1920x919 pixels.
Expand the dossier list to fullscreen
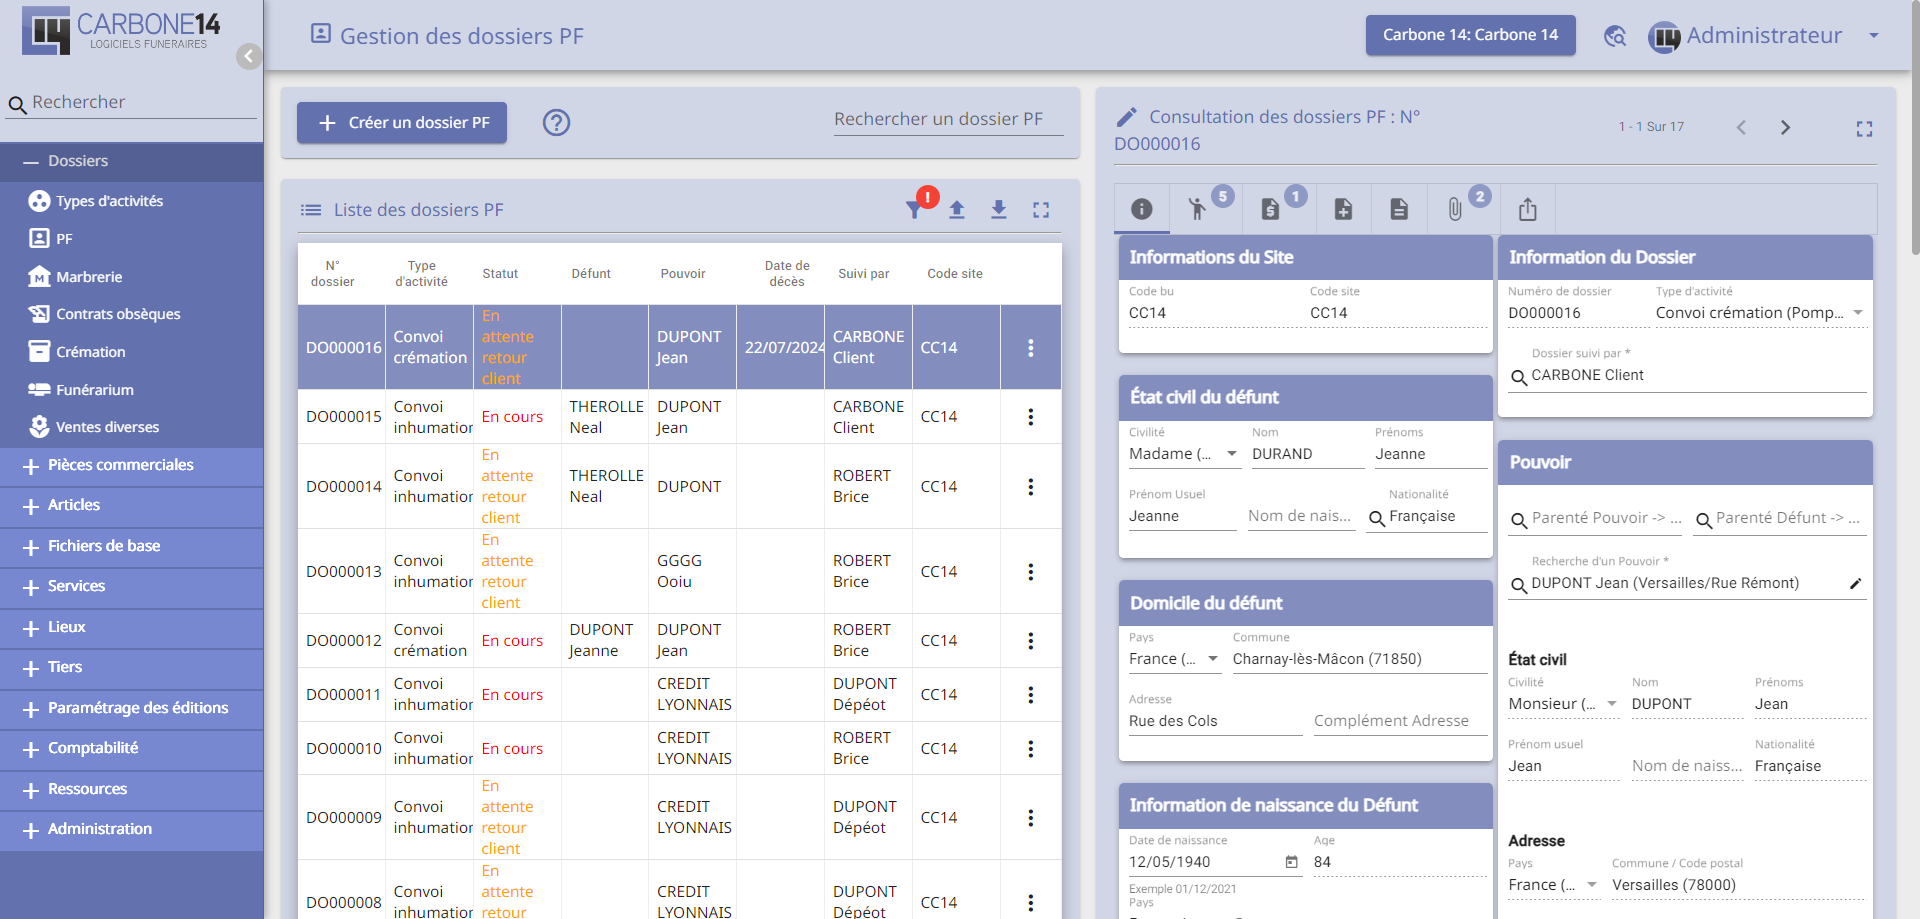[1041, 210]
